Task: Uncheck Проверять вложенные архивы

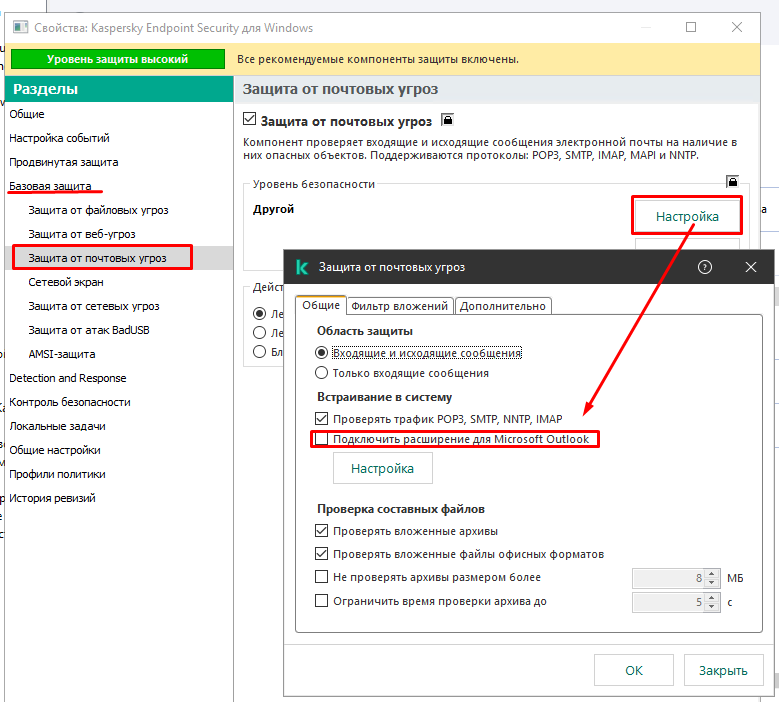Action: (x=321, y=531)
